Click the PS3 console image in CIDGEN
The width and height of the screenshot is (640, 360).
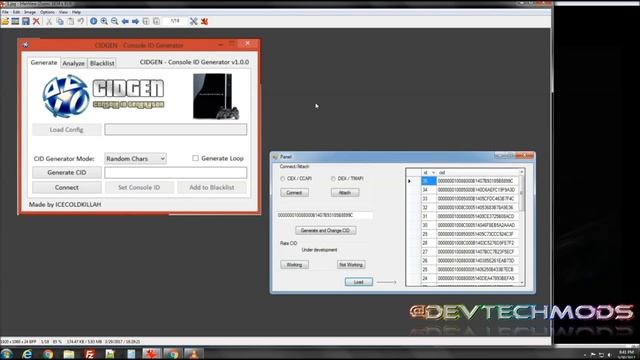[x=216, y=97]
